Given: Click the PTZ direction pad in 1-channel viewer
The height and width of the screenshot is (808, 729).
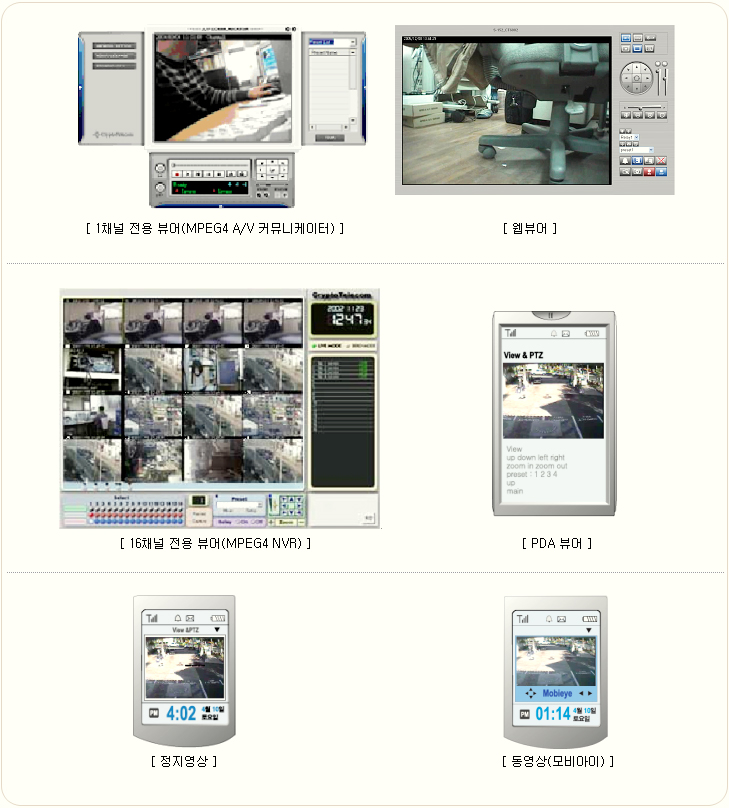Looking at the screenshot, I should pyautogui.click(x=272, y=168).
